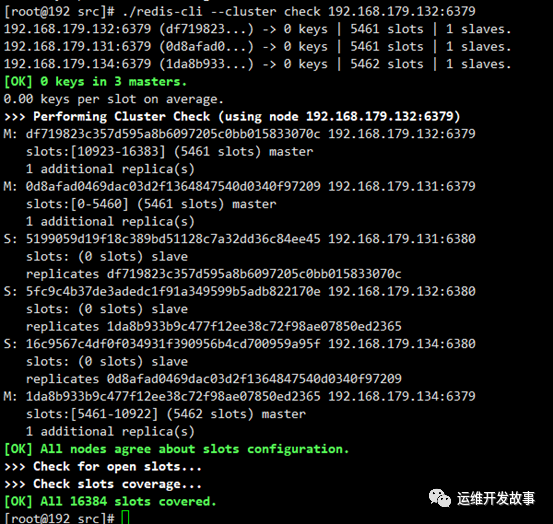Viewport: 553px width, 524px height.
Task: Click the 'Performing Cluster Check' heading line
Action: [x=232, y=116]
